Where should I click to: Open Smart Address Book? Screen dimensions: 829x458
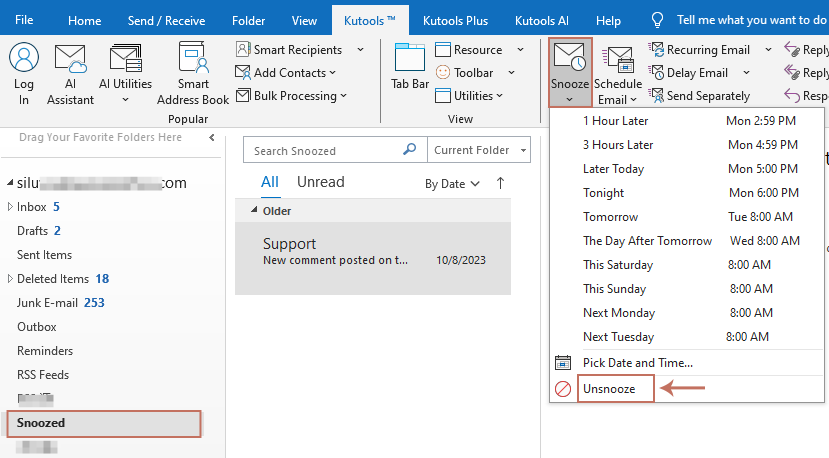click(x=193, y=74)
